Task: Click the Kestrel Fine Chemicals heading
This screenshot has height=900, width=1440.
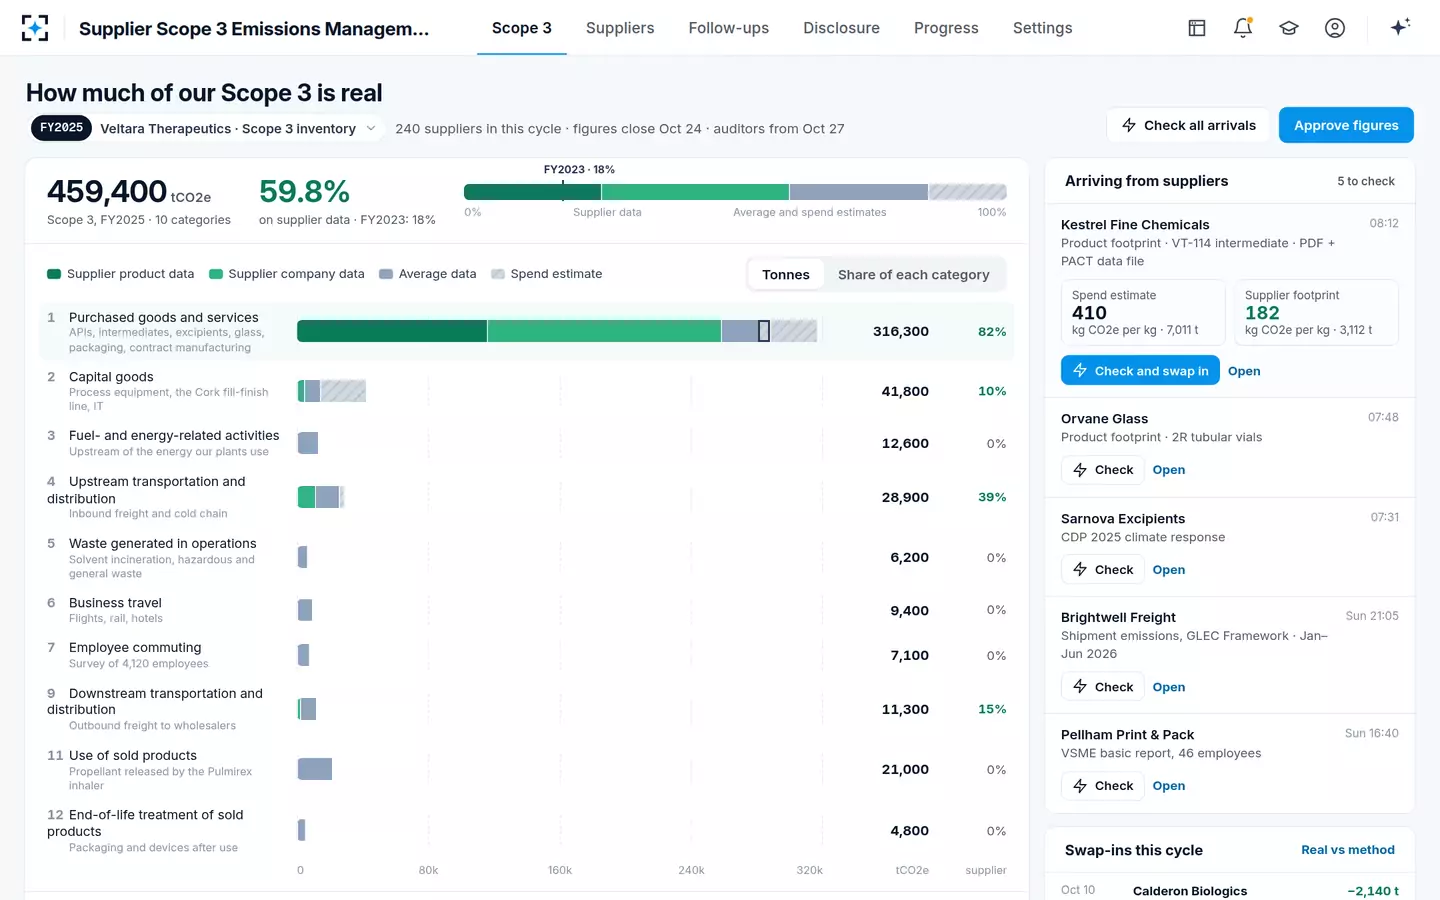Action: click(1135, 225)
